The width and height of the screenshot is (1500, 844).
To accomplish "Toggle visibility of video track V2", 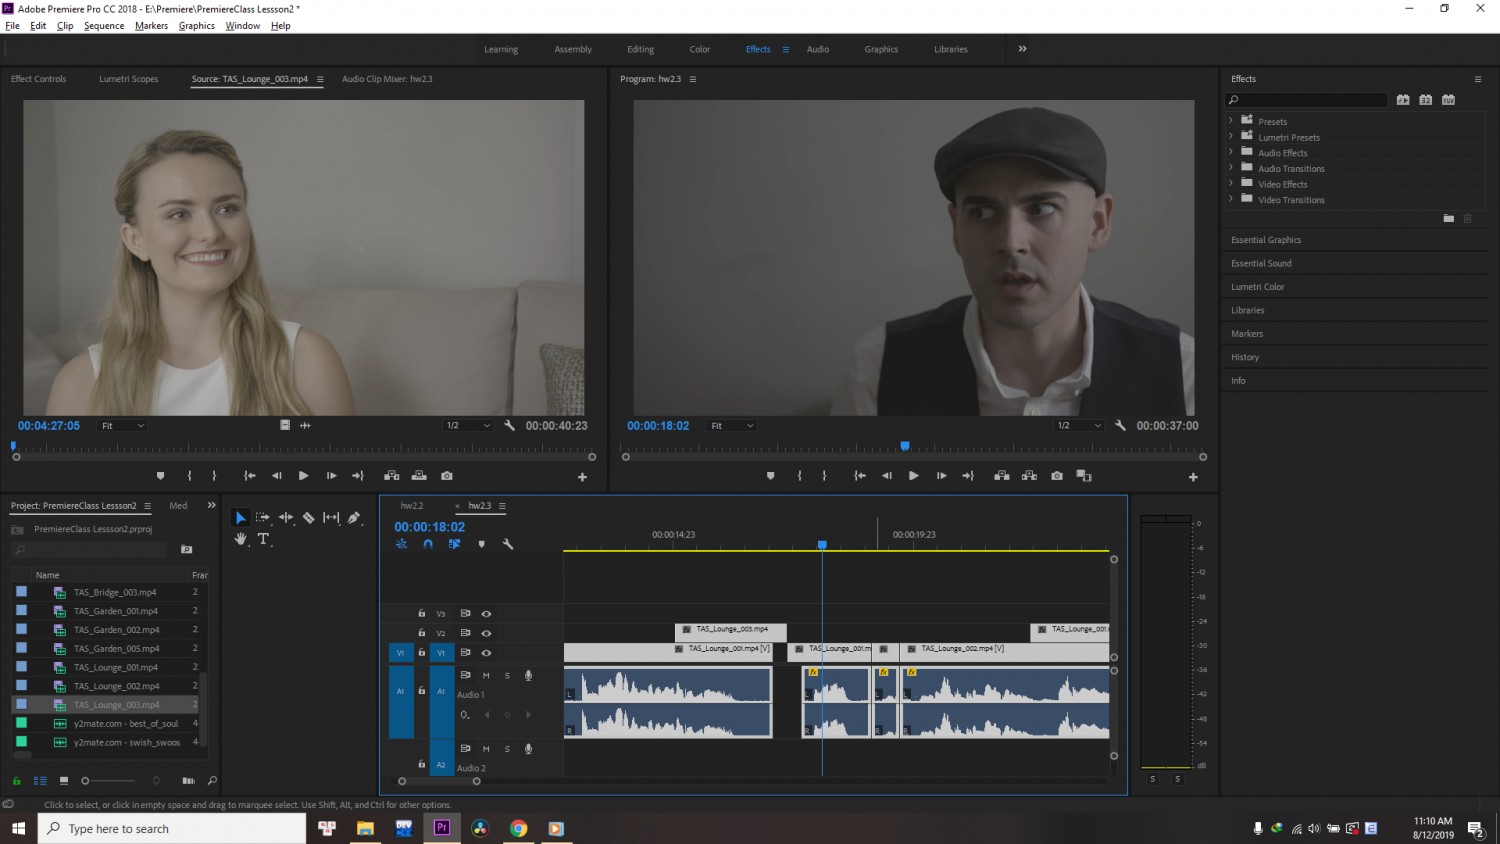I will click(486, 633).
